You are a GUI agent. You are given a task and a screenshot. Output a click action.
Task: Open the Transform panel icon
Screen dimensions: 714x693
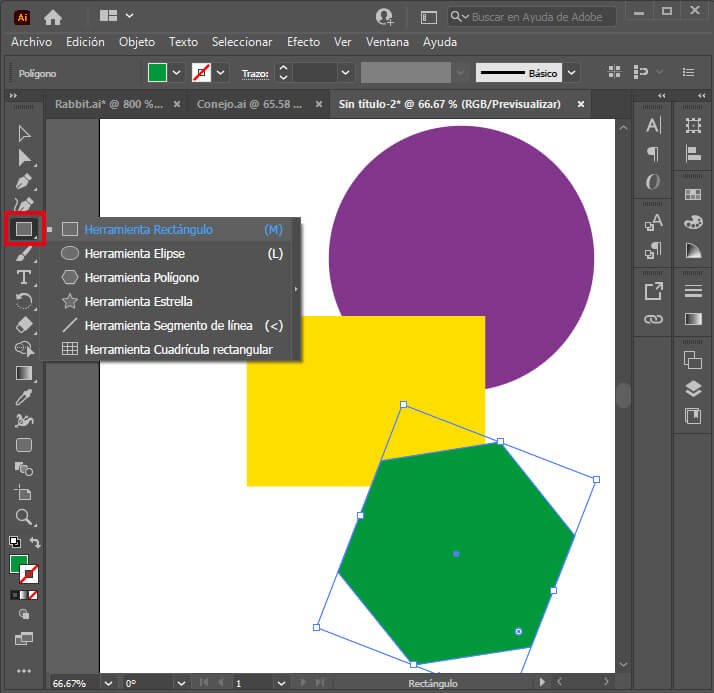click(693, 125)
